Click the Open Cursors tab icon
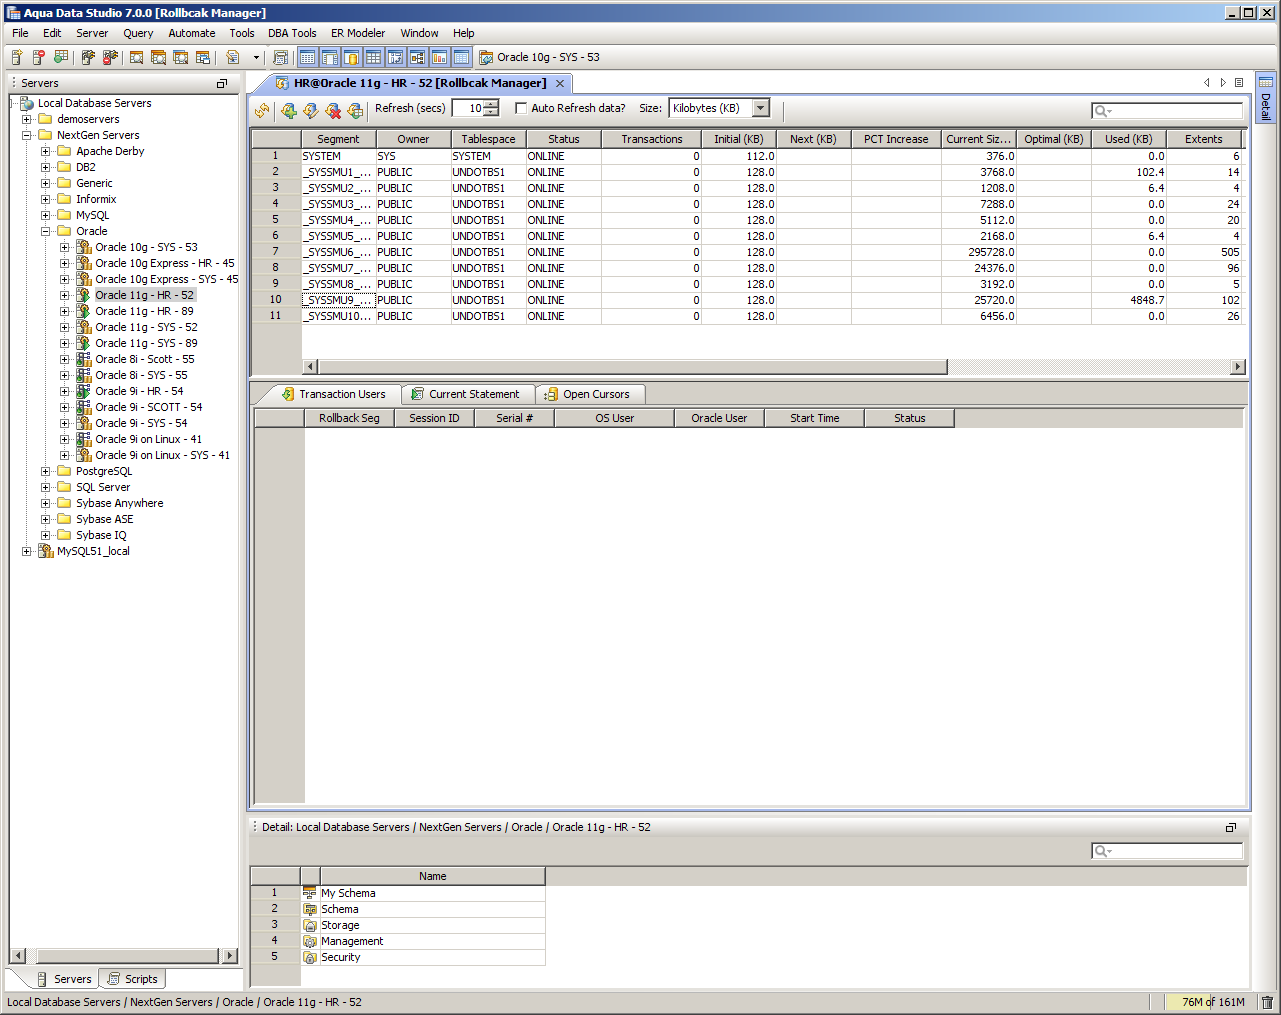The image size is (1281, 1015). click(551, 394)
